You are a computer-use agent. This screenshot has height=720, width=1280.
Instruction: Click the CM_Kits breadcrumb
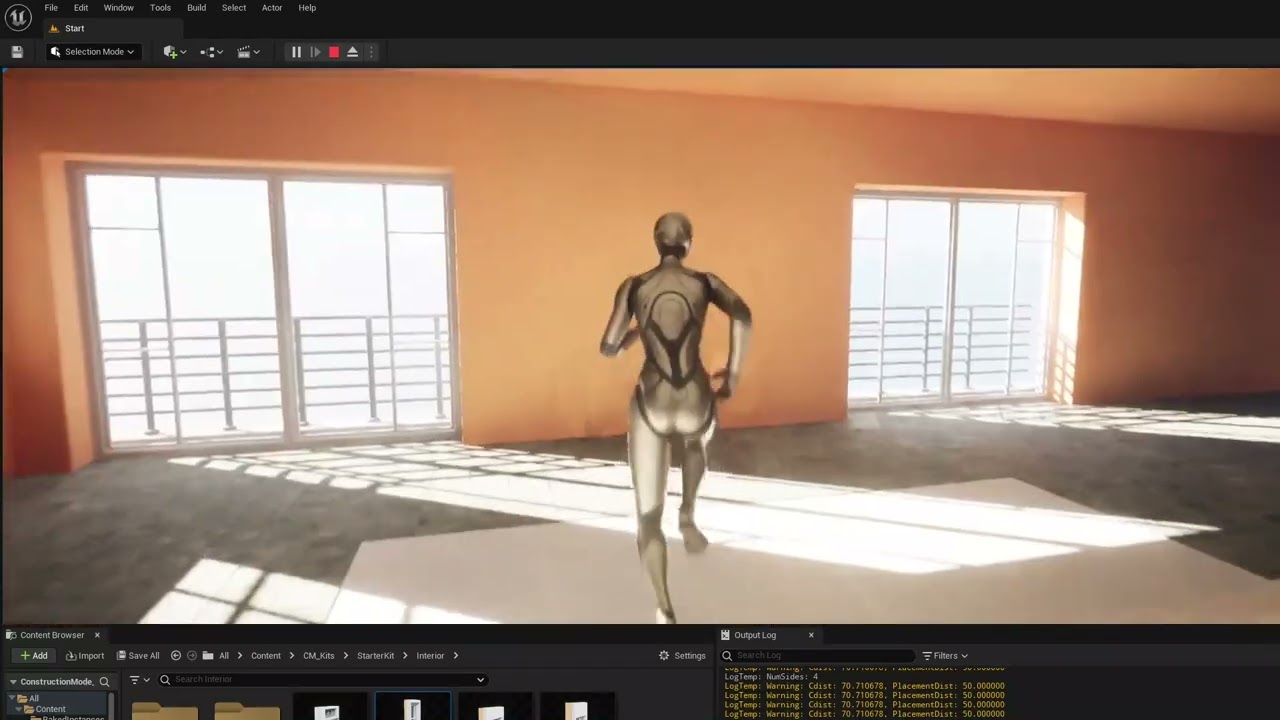[x=319, y=656]
